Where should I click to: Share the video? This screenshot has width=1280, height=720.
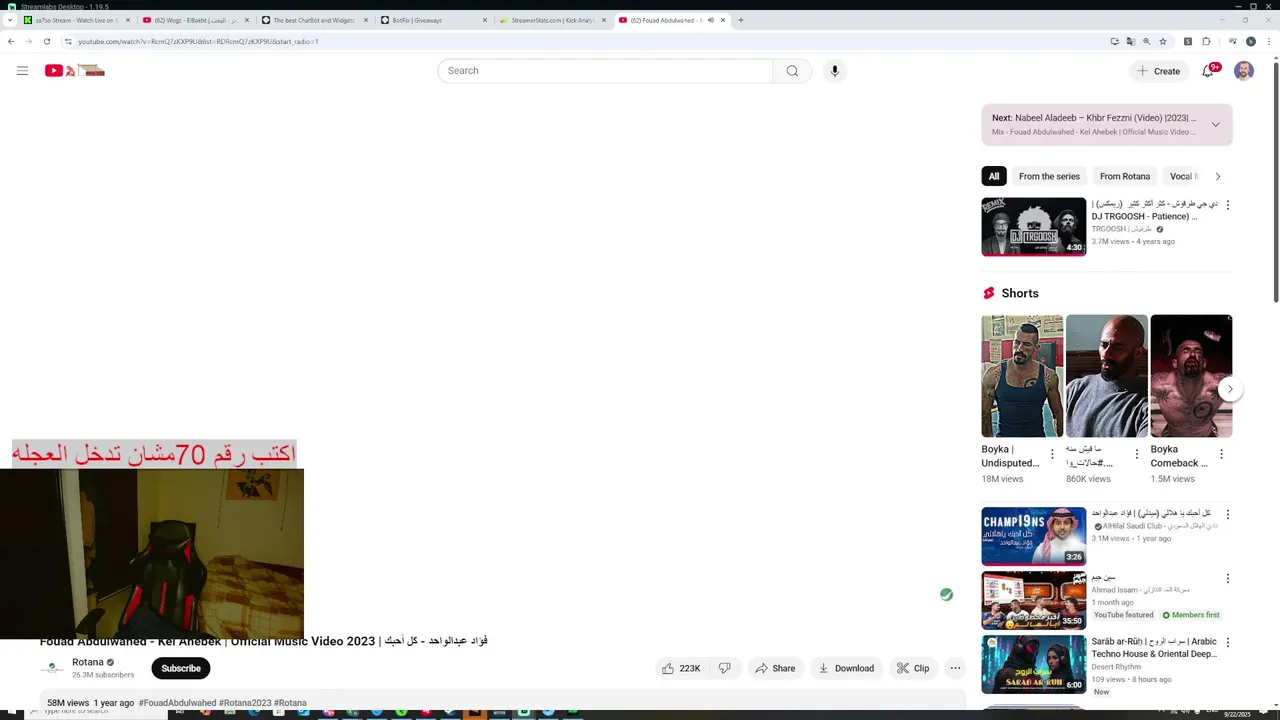pos(775,668)
